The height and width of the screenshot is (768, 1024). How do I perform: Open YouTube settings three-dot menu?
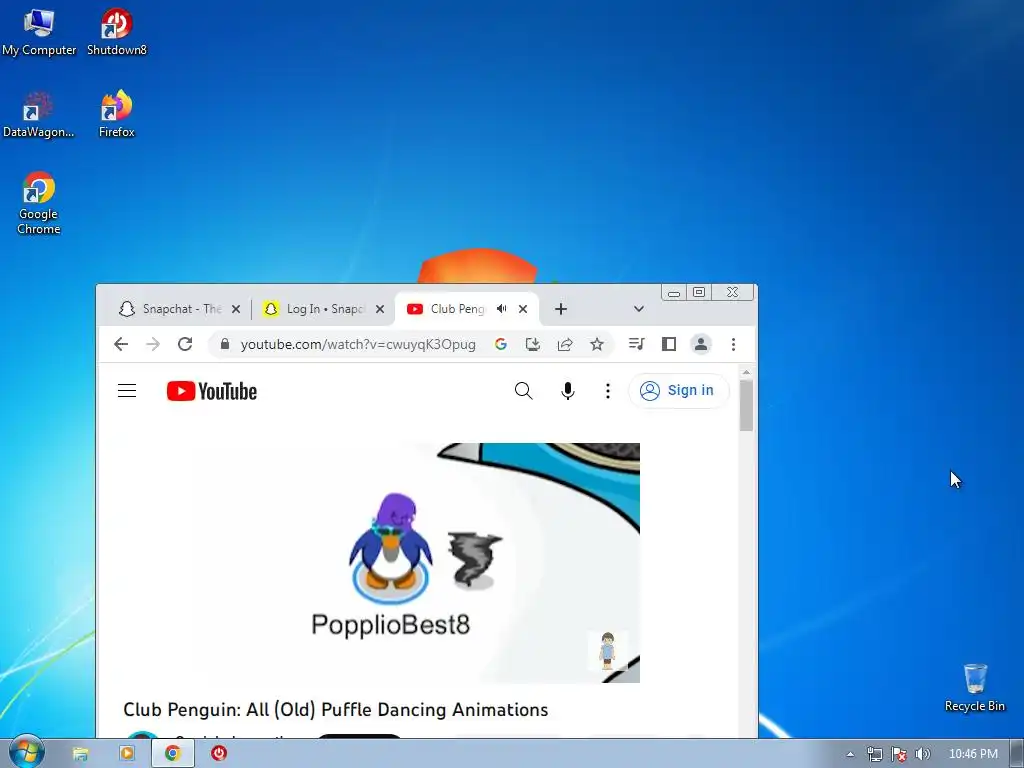click(x=607, y=391)
